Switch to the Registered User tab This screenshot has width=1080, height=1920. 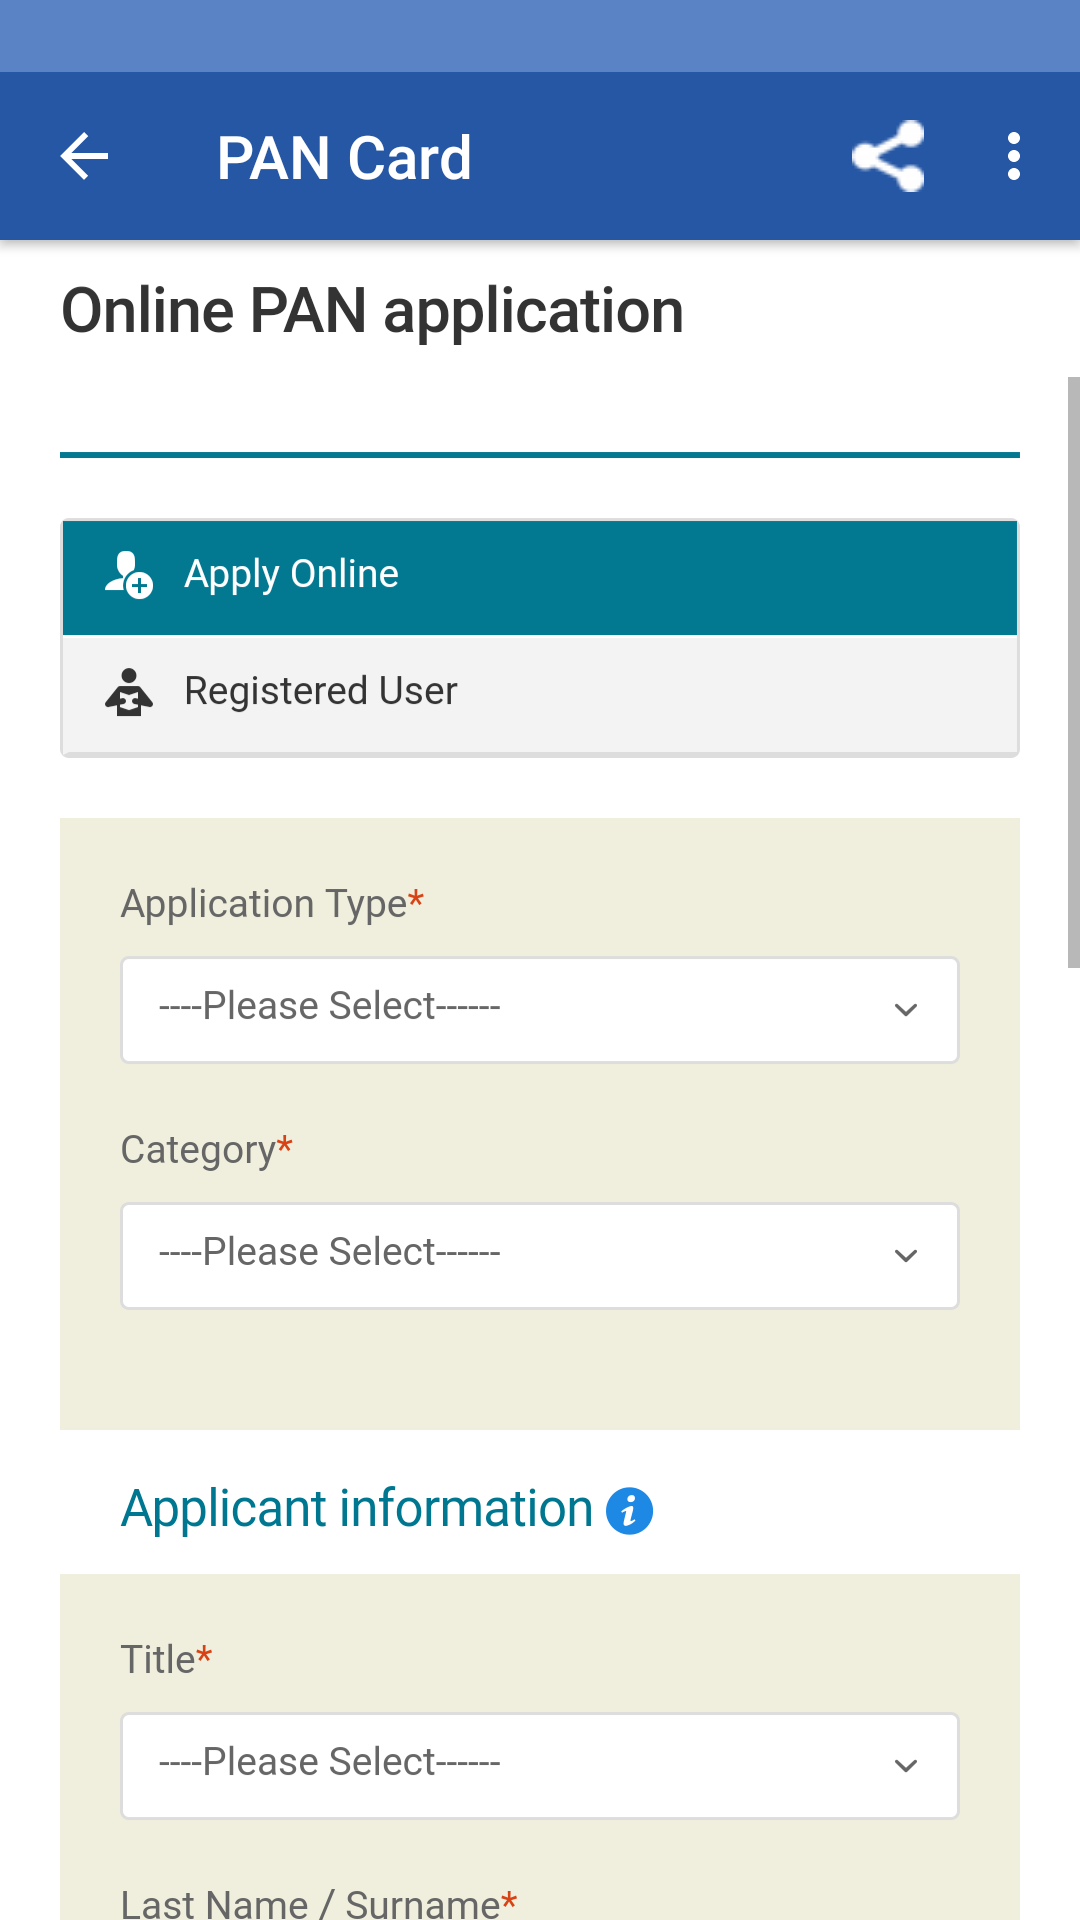click(x=540, y=693)
